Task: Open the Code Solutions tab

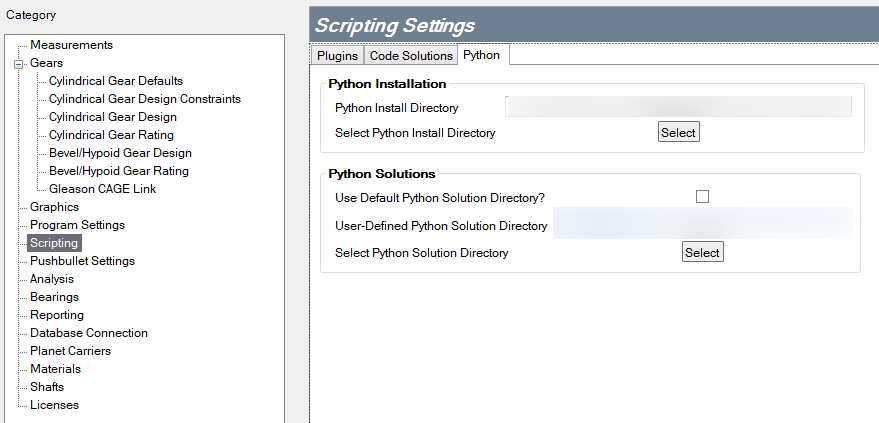Action: tap(411, 56)
